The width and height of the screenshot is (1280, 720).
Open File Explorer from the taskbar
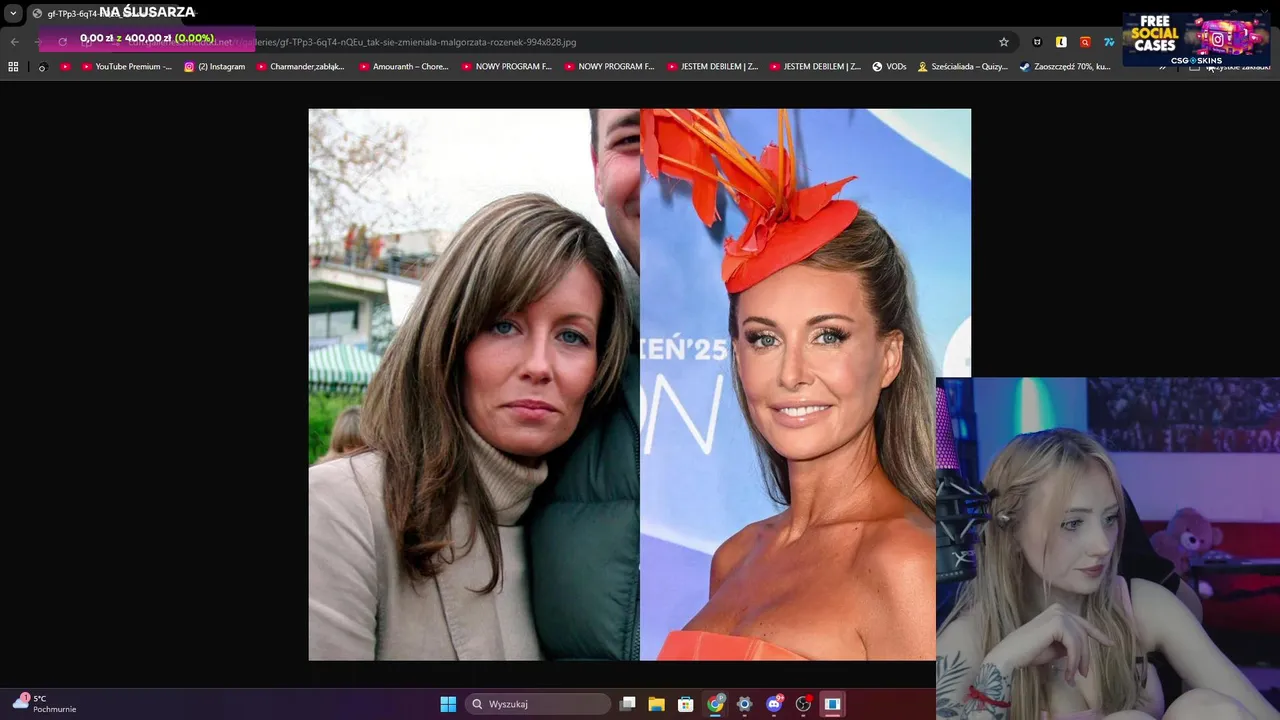[657, 704]
